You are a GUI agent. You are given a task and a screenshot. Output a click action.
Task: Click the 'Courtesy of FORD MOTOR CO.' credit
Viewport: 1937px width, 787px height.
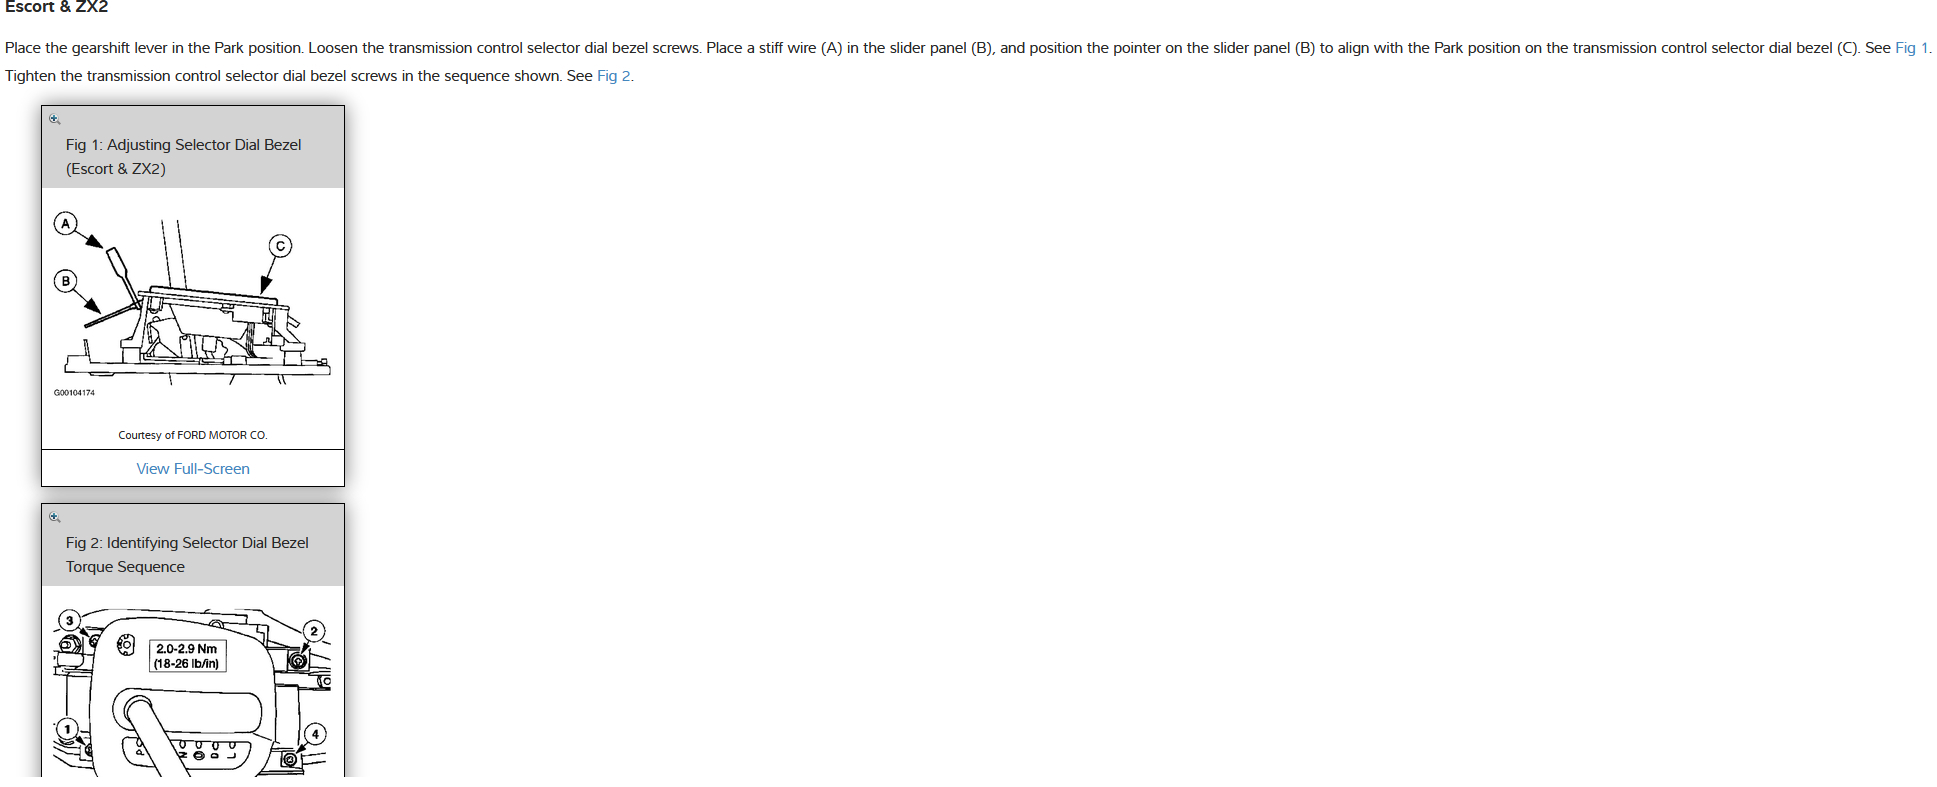point(193,435)
